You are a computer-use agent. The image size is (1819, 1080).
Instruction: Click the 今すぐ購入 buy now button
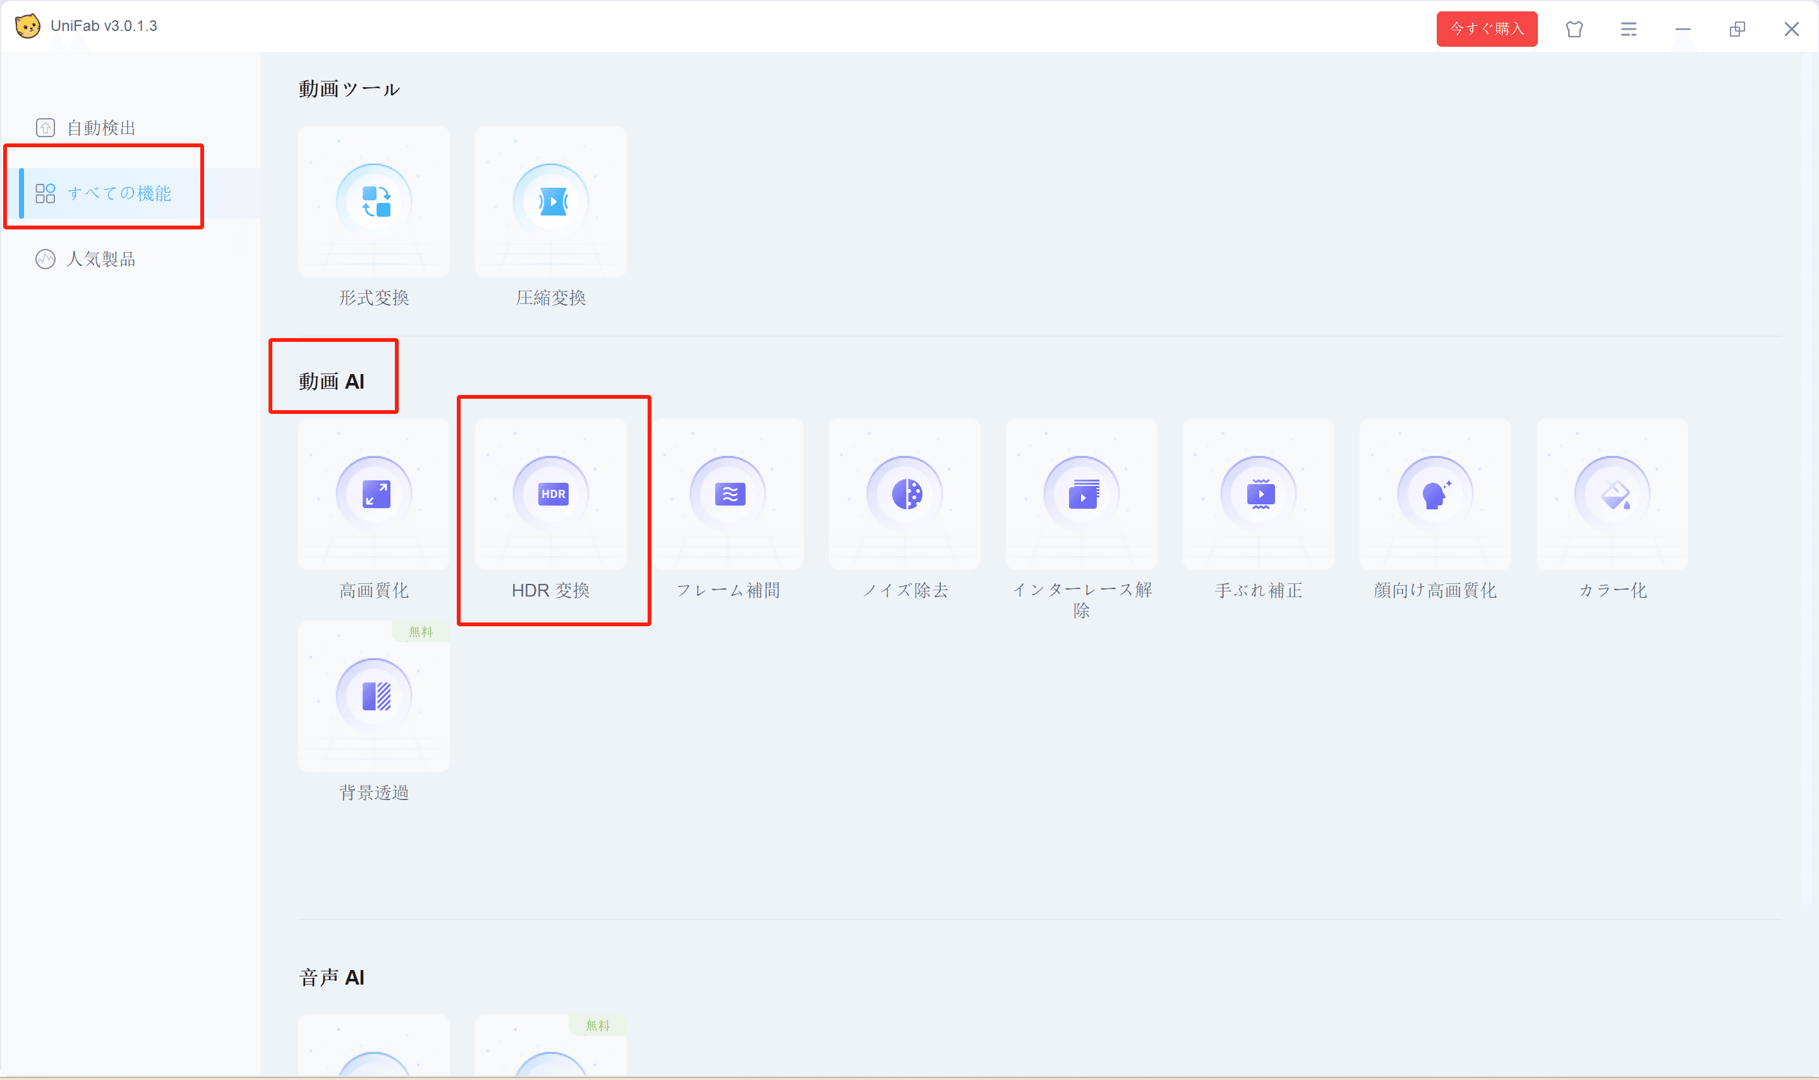[1487, 29]
